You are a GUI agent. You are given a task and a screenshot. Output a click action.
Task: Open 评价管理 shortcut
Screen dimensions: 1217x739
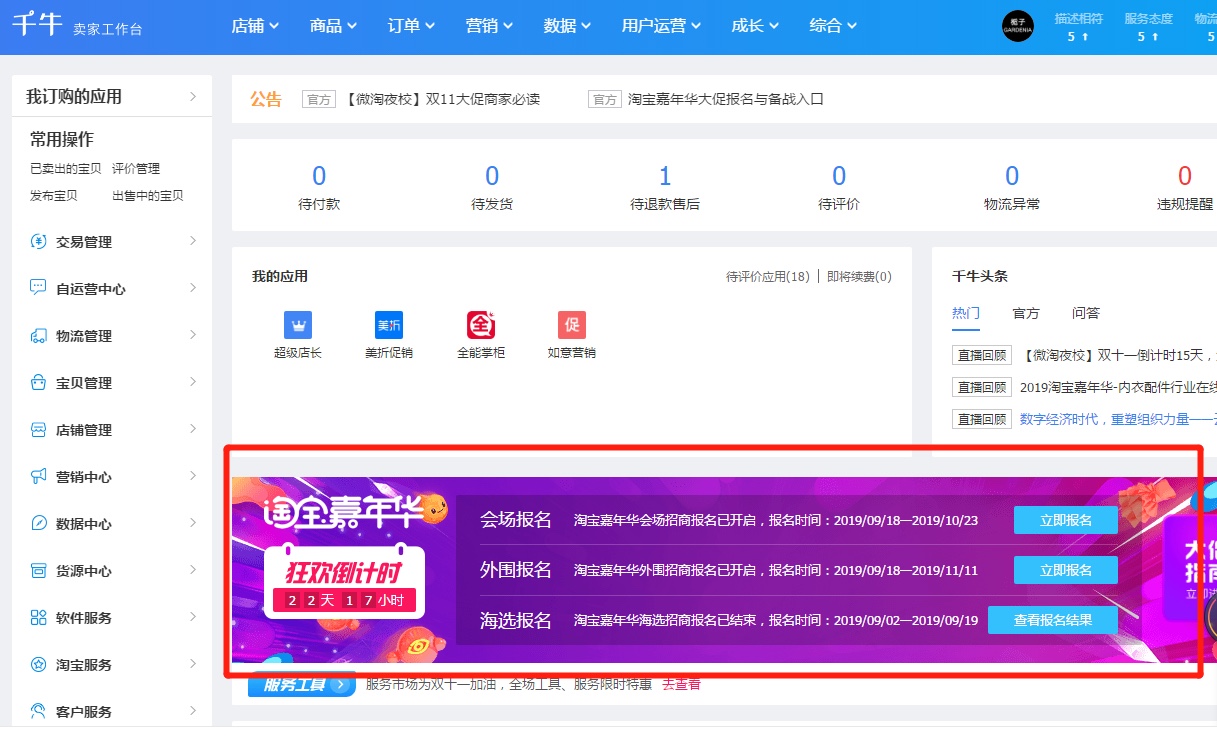(x=136, y=169)
